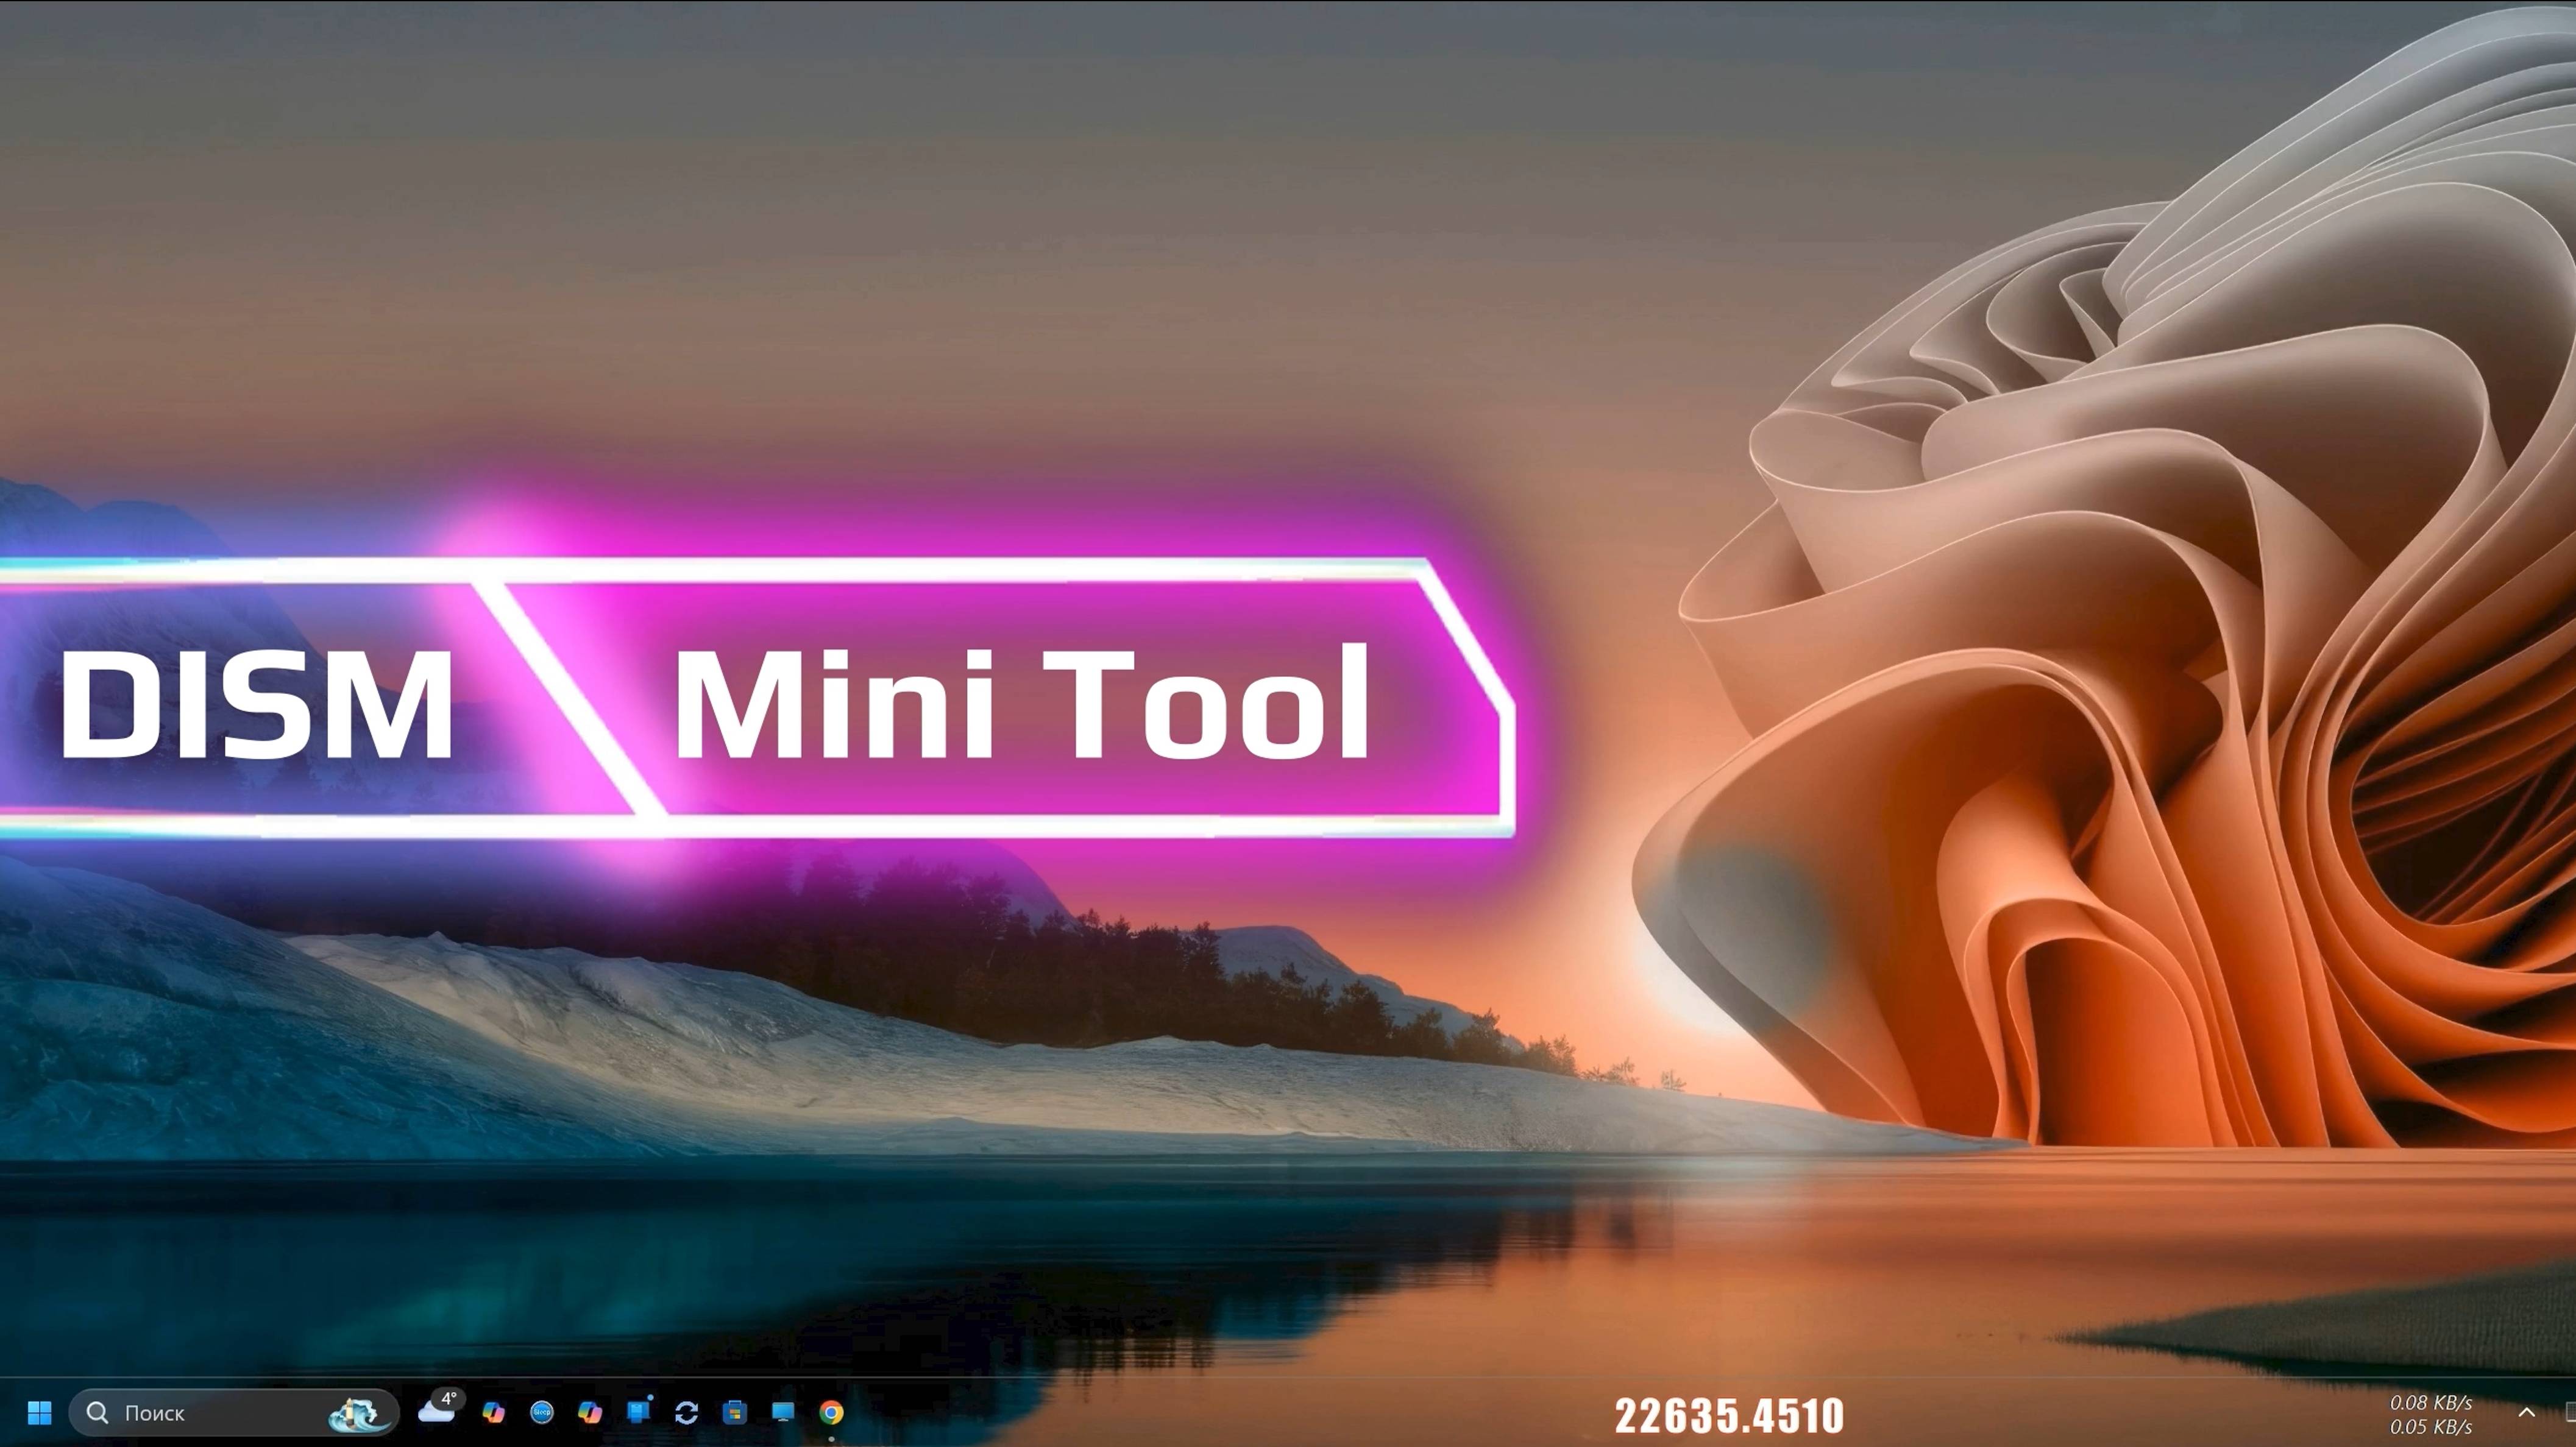Launch the Copilot icon beside the weather widget

(x=493, y=1412)
